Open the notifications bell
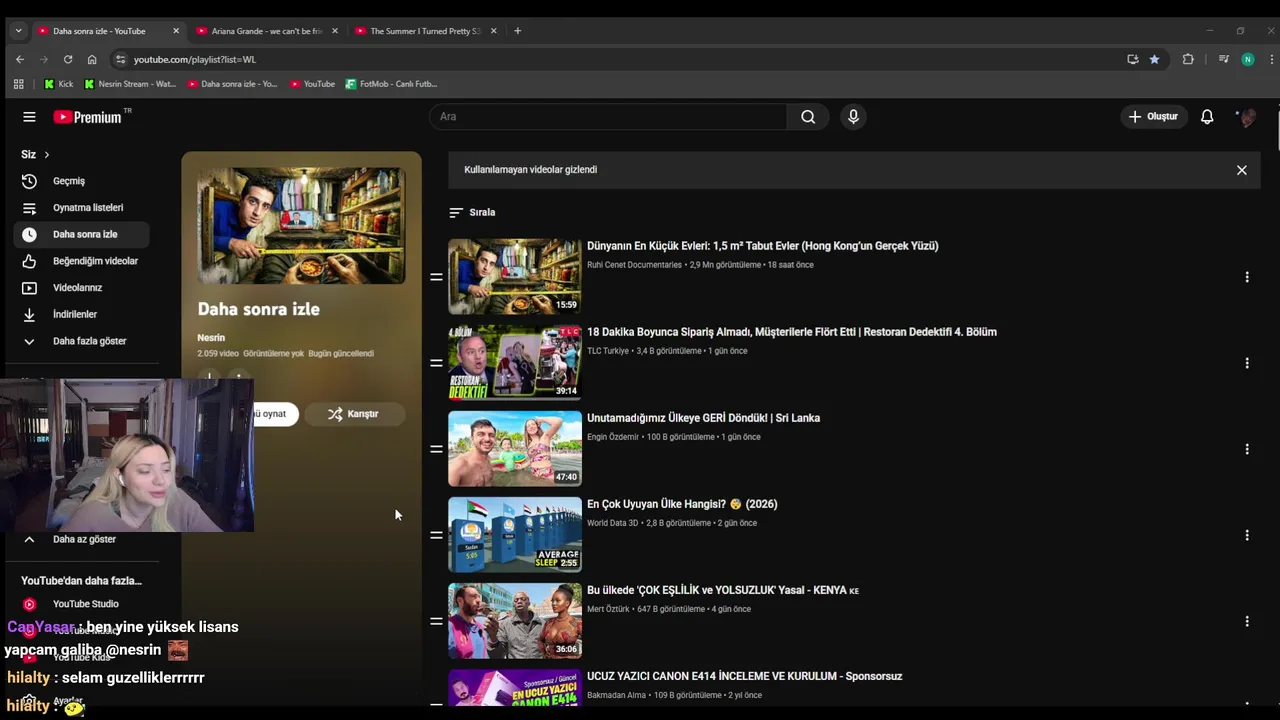Screen dimensions: 1280x720 (x=1207, y=117)
